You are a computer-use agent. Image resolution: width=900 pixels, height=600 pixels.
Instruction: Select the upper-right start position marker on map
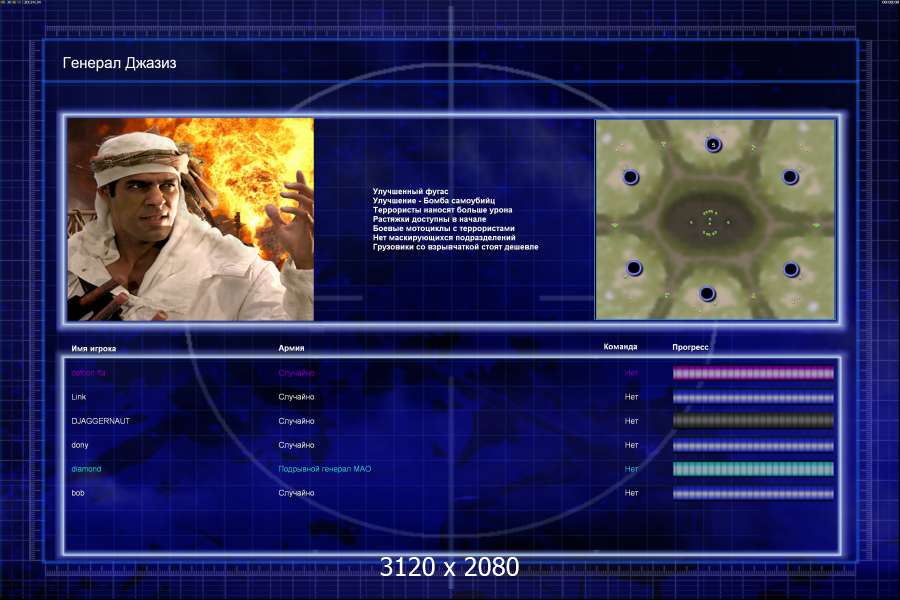pyautogui.click(x=790, y=177)
